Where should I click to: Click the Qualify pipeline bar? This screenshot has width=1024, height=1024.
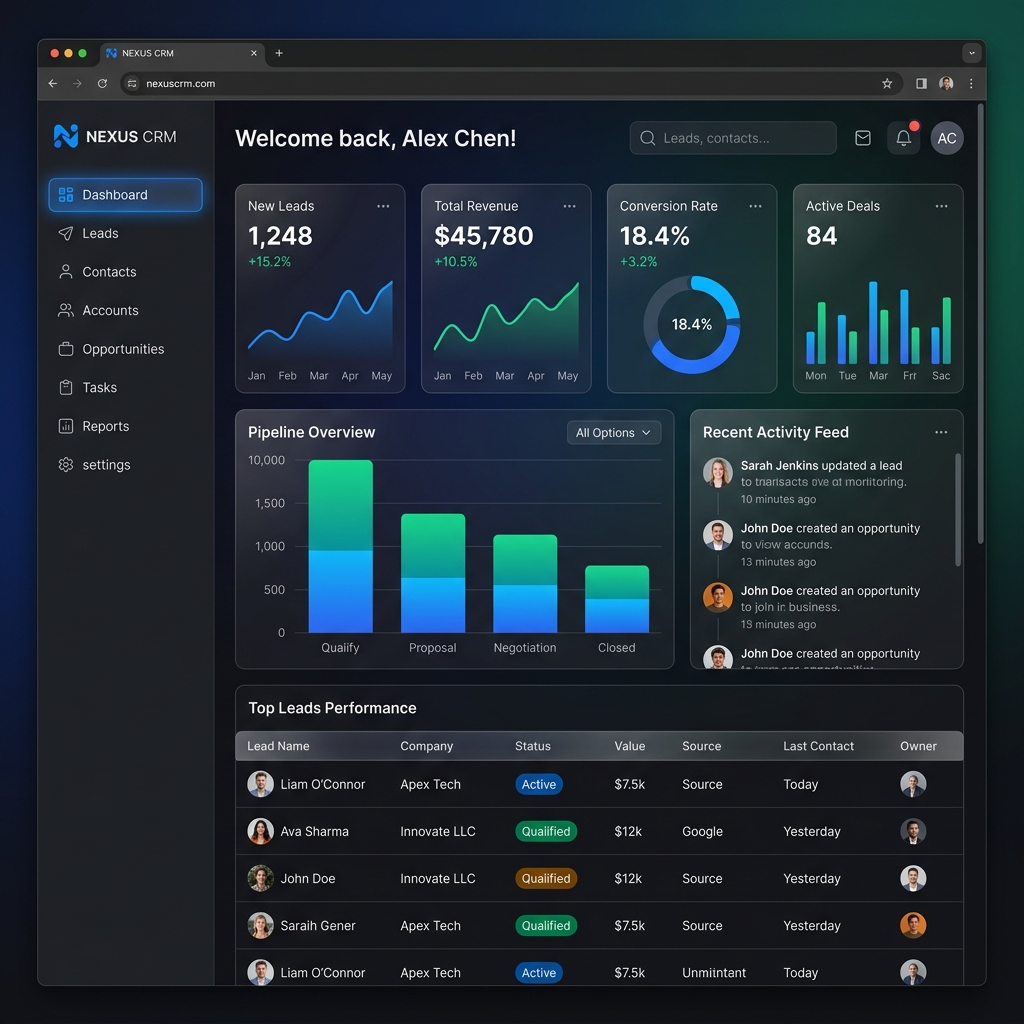click(340, 546)
